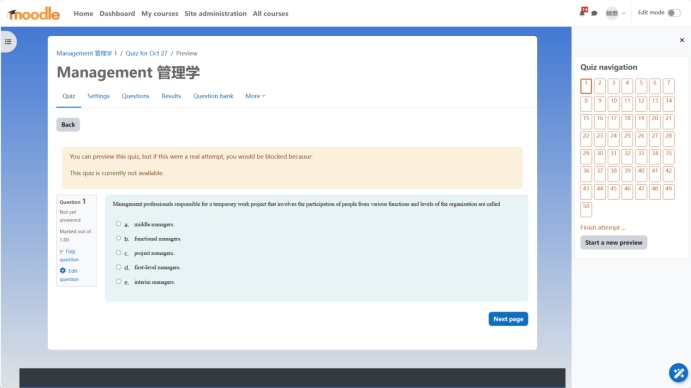This screenshot has width=691, height=388.
Task: Jump to question 21 in navigation
Action: 669,121
